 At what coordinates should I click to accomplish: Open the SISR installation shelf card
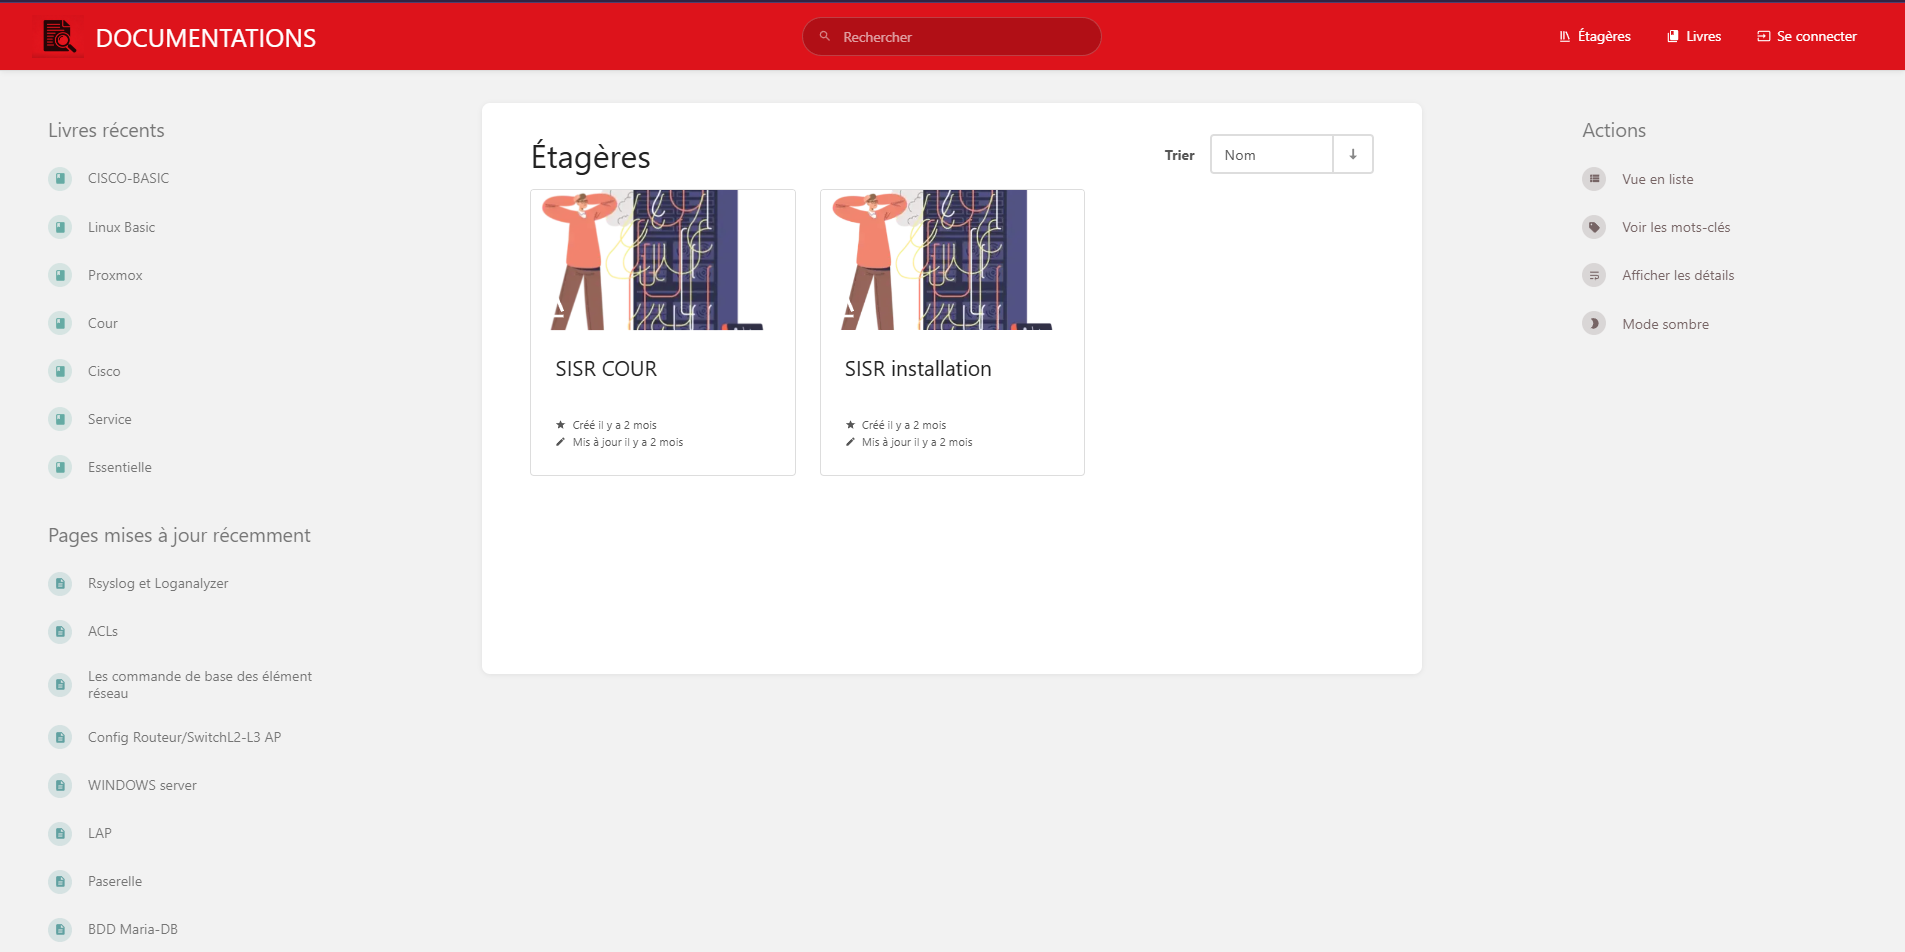[952, 332]
